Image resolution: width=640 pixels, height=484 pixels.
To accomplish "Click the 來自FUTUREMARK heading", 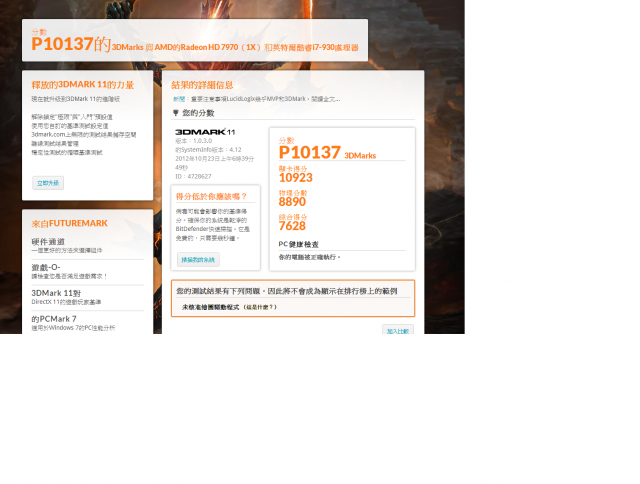I will pos(69,223).
